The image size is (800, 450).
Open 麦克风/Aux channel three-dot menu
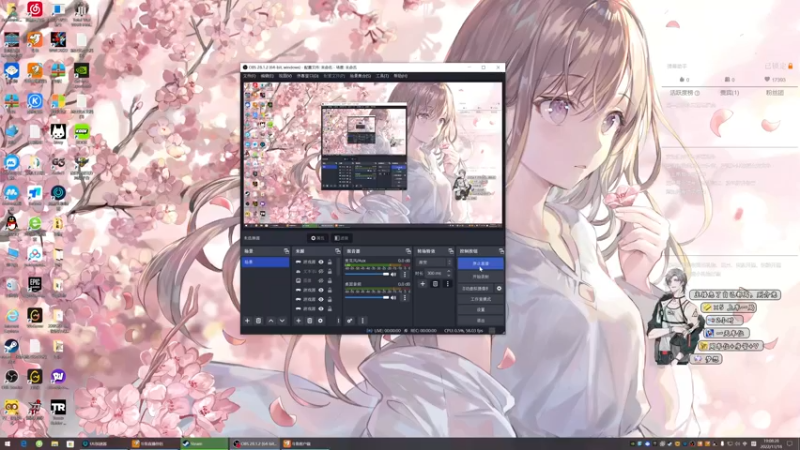coord(405,274)
